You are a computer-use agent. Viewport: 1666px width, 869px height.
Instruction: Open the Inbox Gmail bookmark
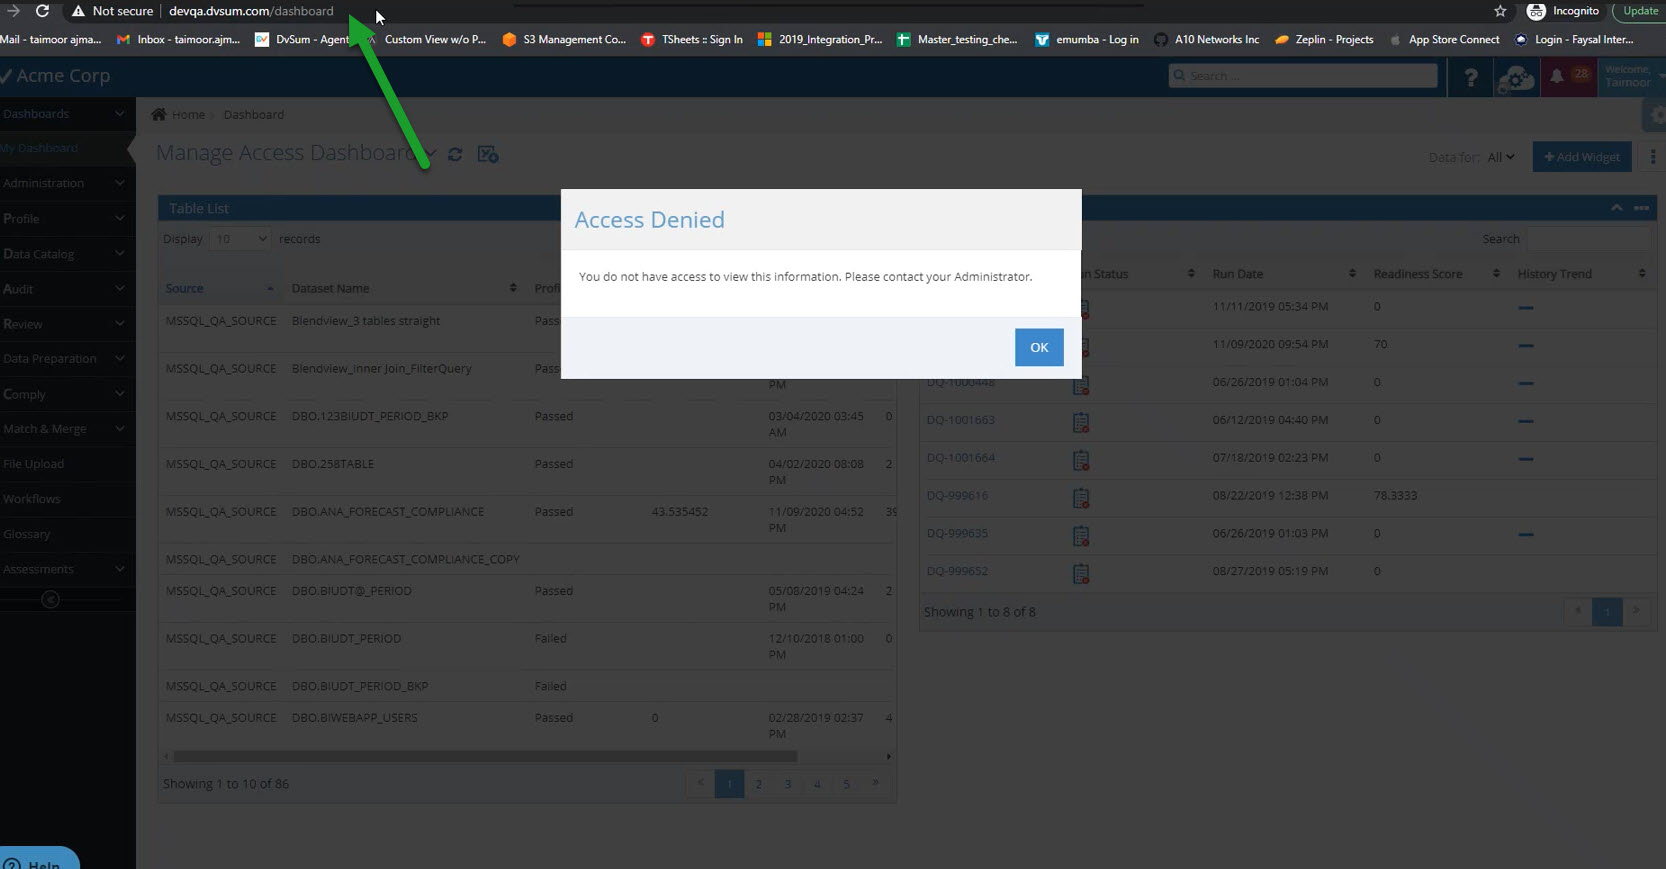(x=179, y=39)
